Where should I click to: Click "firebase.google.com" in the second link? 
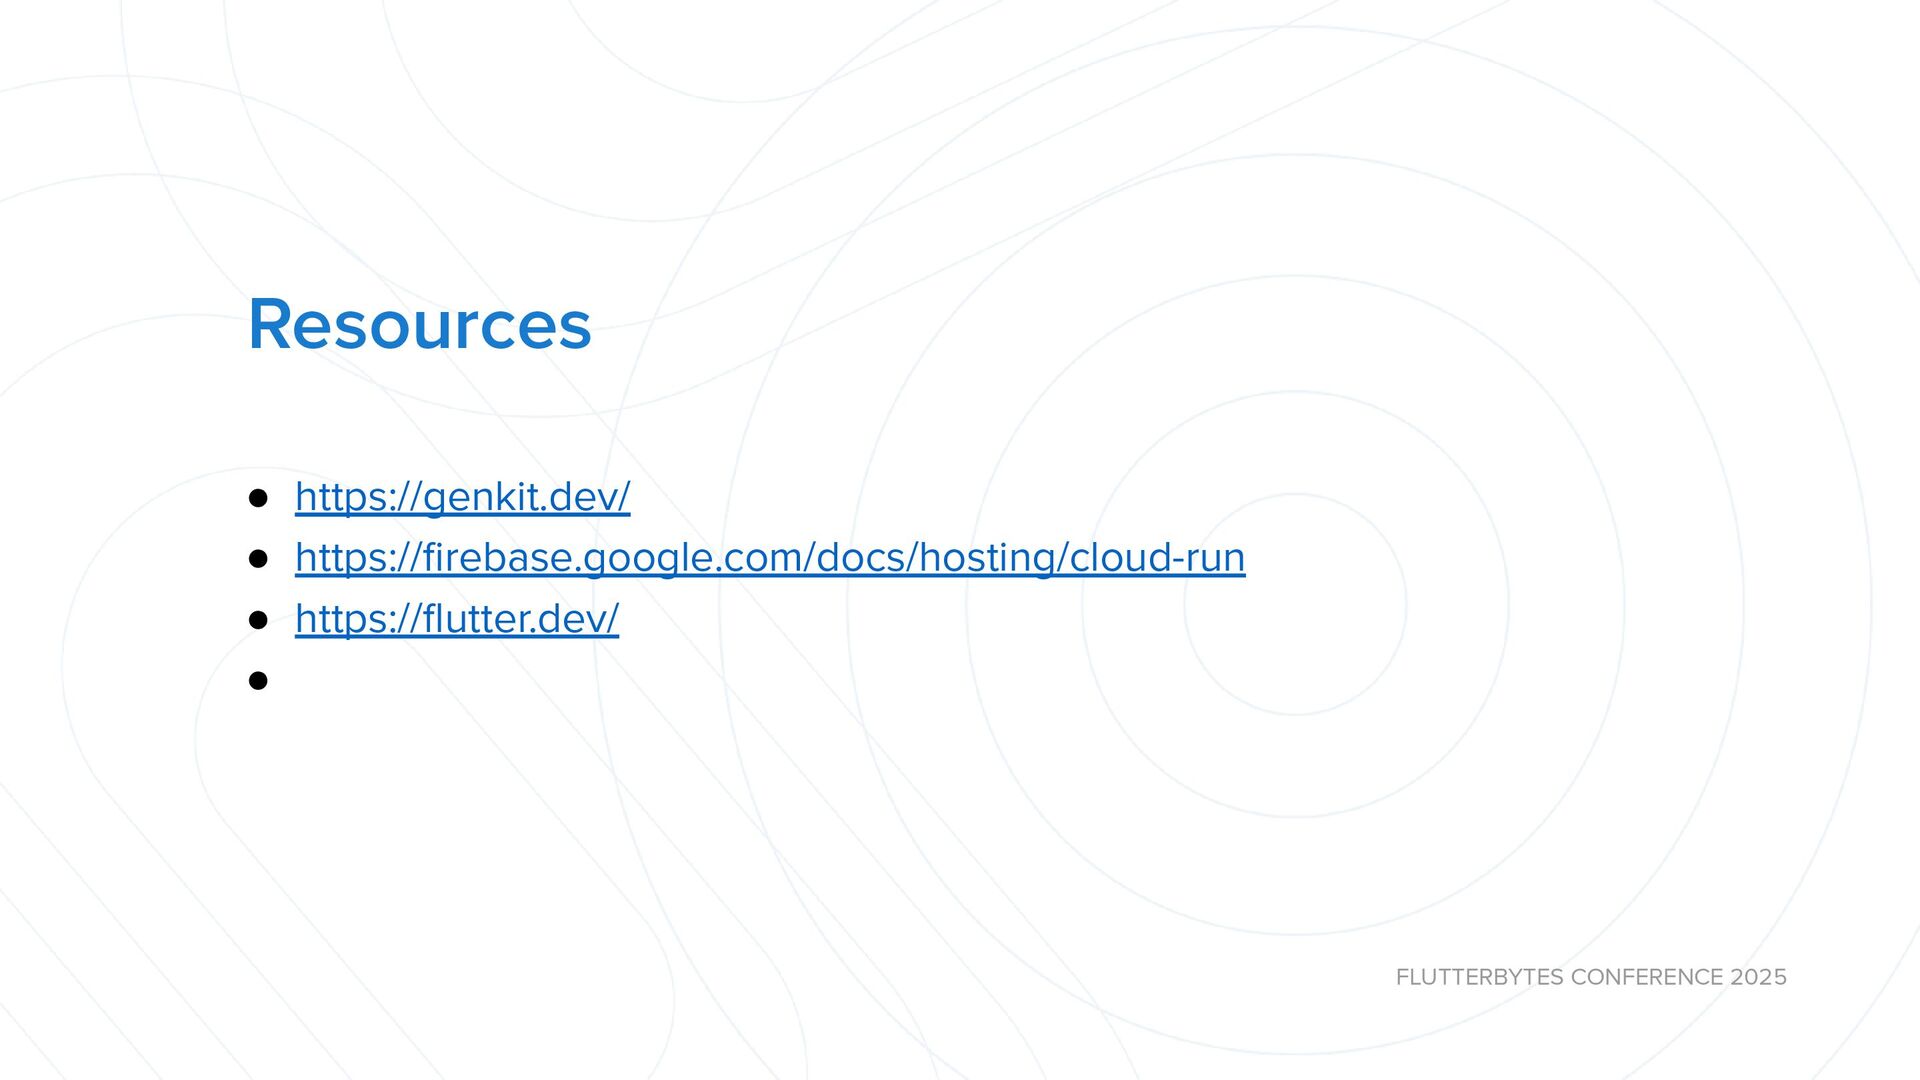(x=613, y=558)
